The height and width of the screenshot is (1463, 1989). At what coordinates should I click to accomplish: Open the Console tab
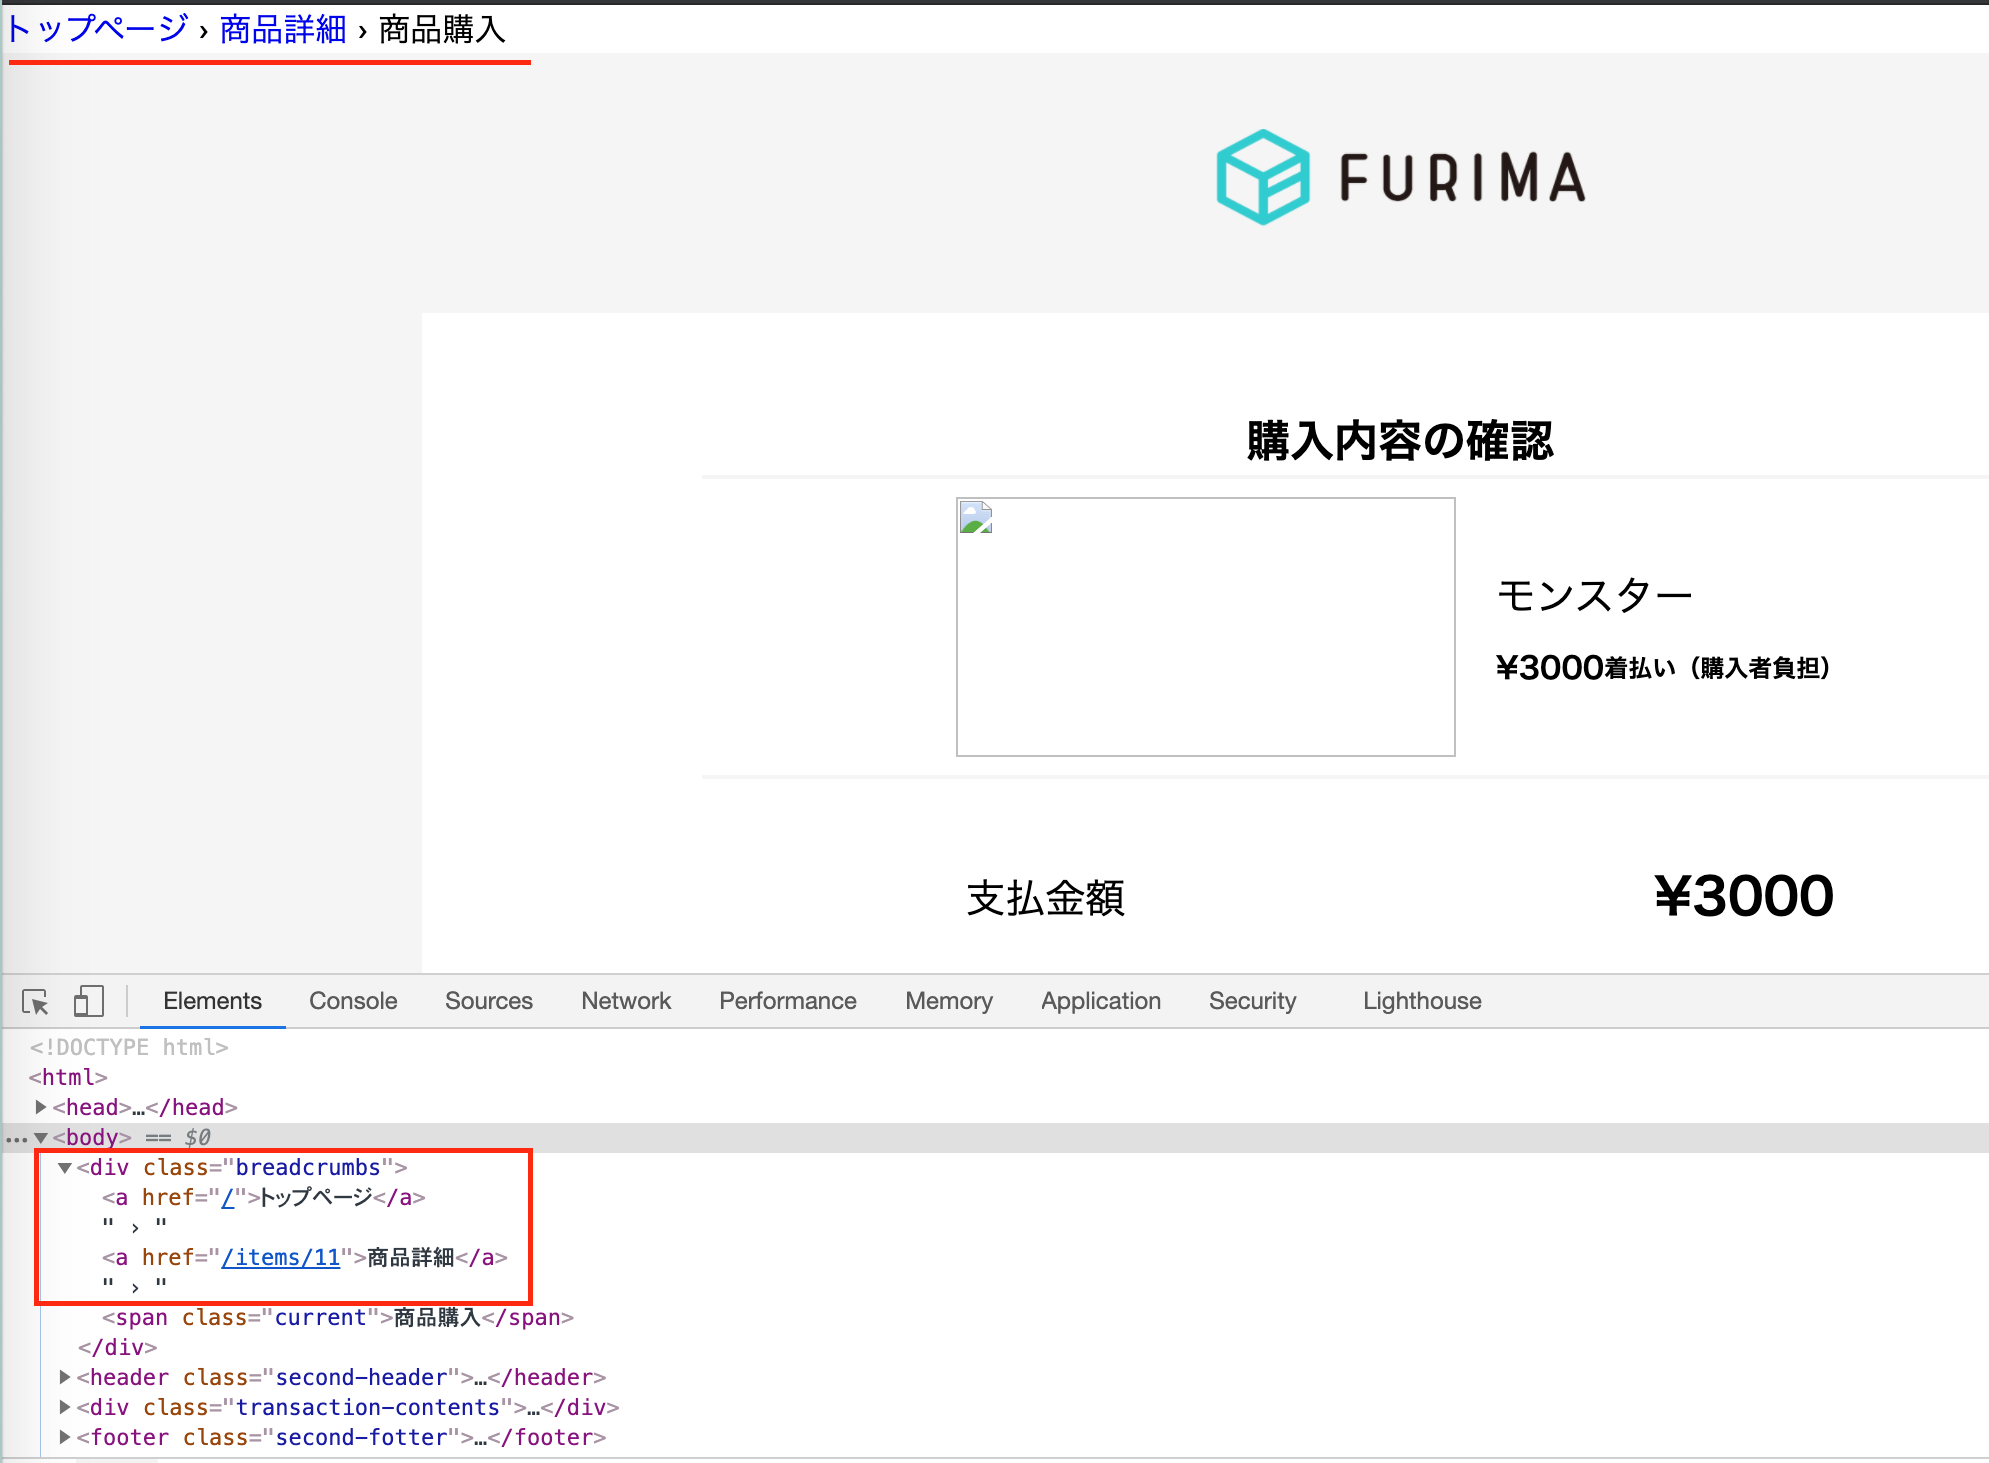[x=353, y=1001]
